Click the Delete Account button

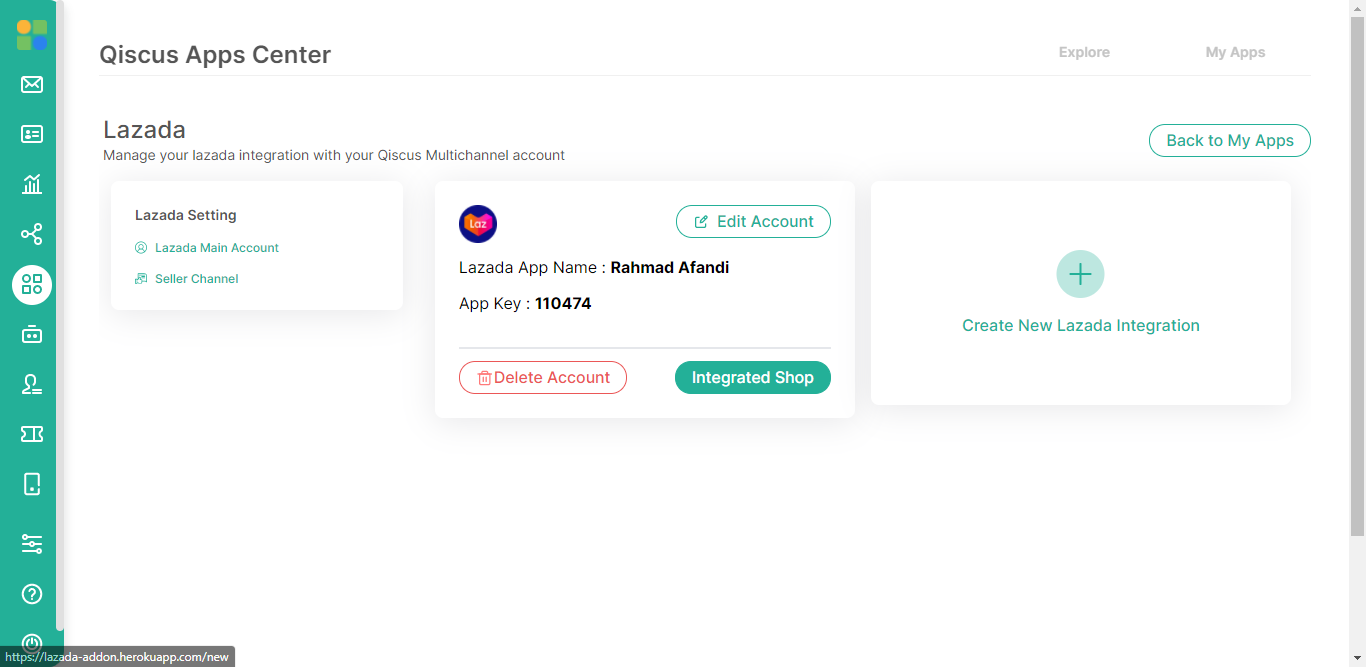(x=543, y=378)
